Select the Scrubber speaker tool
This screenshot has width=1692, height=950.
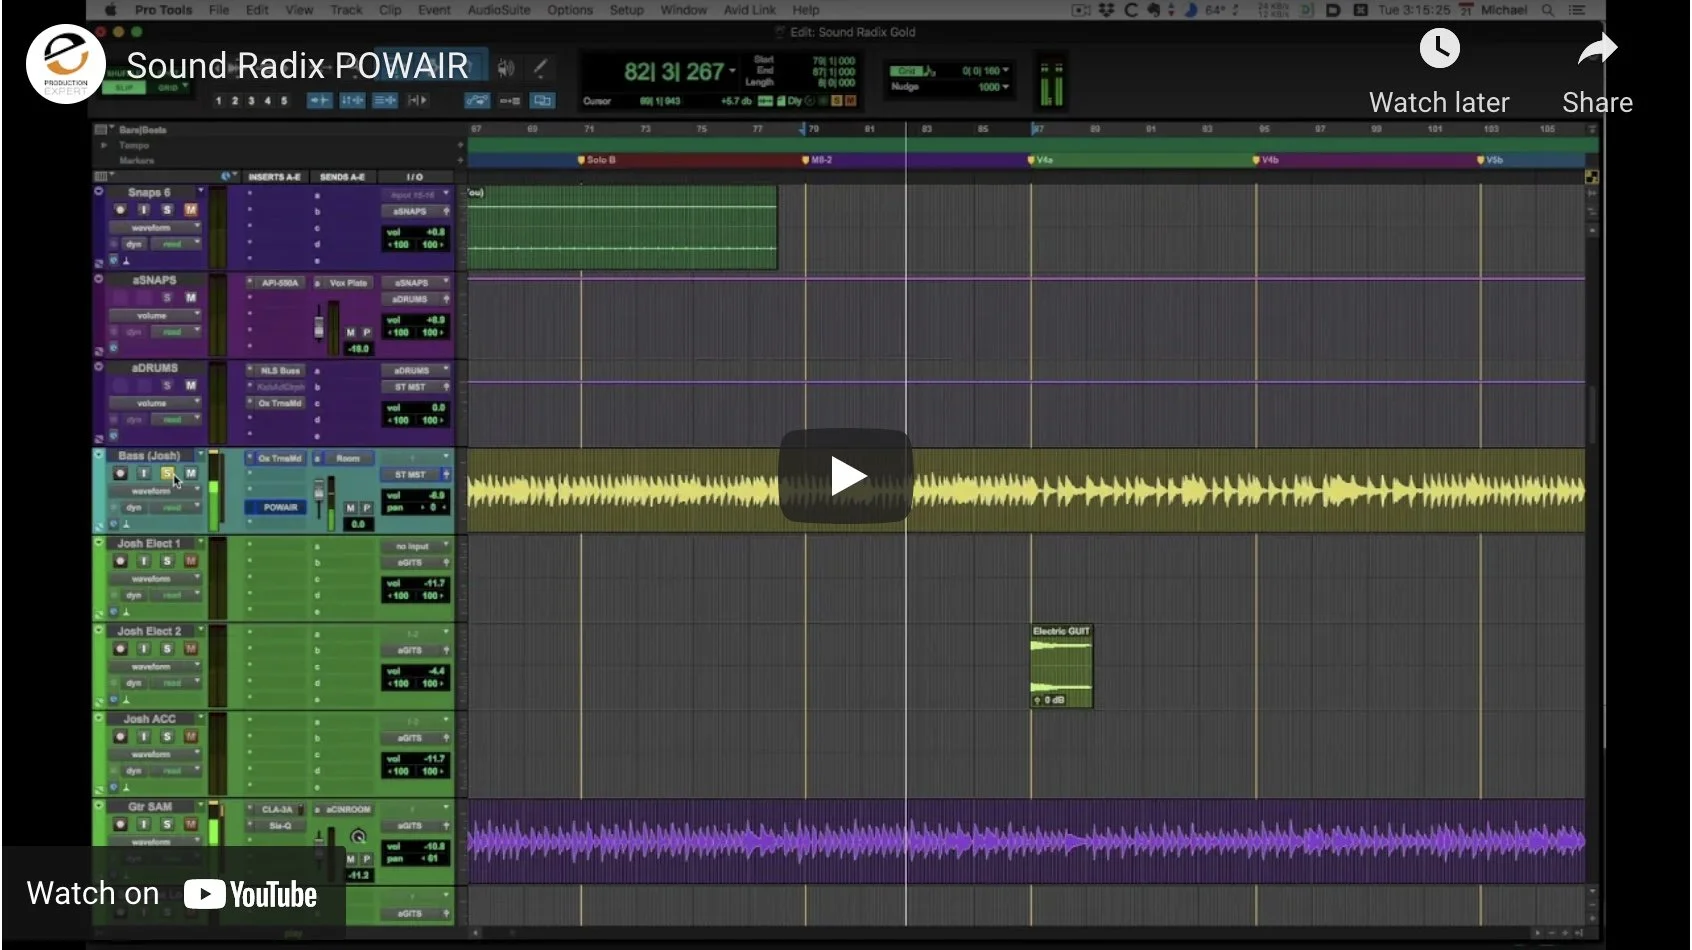(x=506, y=68)
